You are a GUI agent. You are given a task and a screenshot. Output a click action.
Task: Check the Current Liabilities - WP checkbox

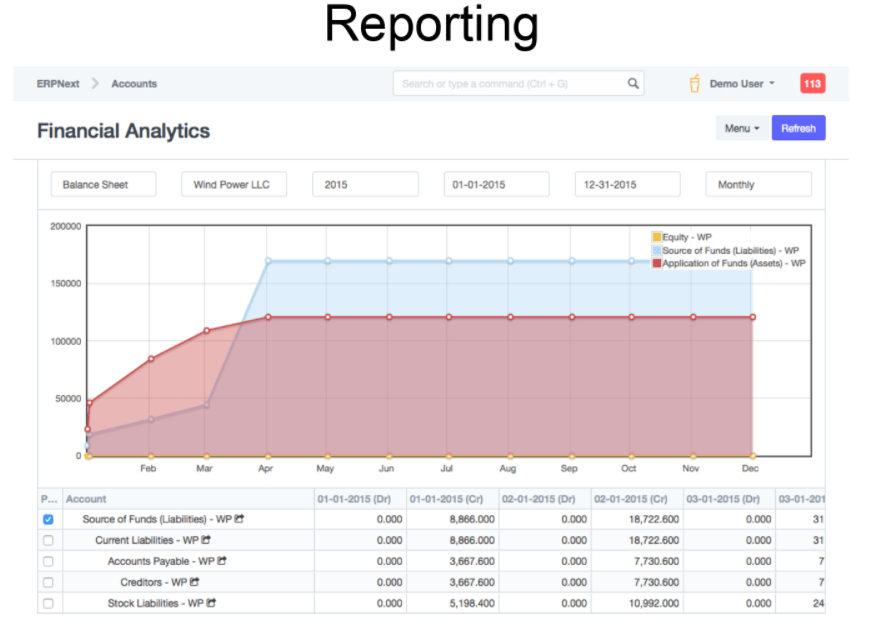48,540
